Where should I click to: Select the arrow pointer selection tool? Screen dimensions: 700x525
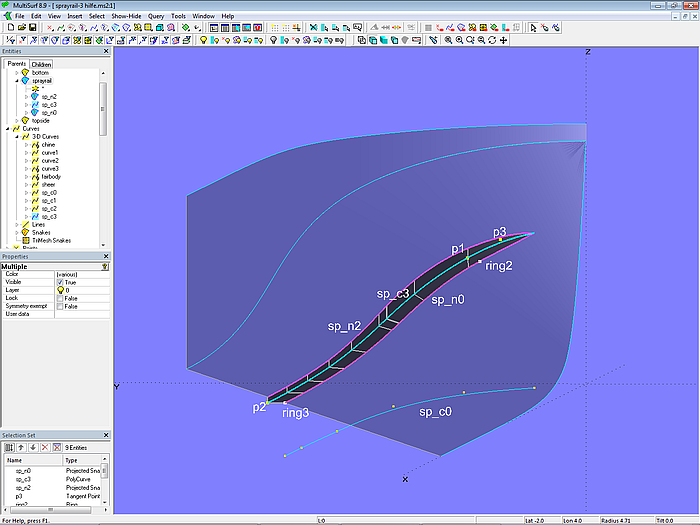[533, 28]
